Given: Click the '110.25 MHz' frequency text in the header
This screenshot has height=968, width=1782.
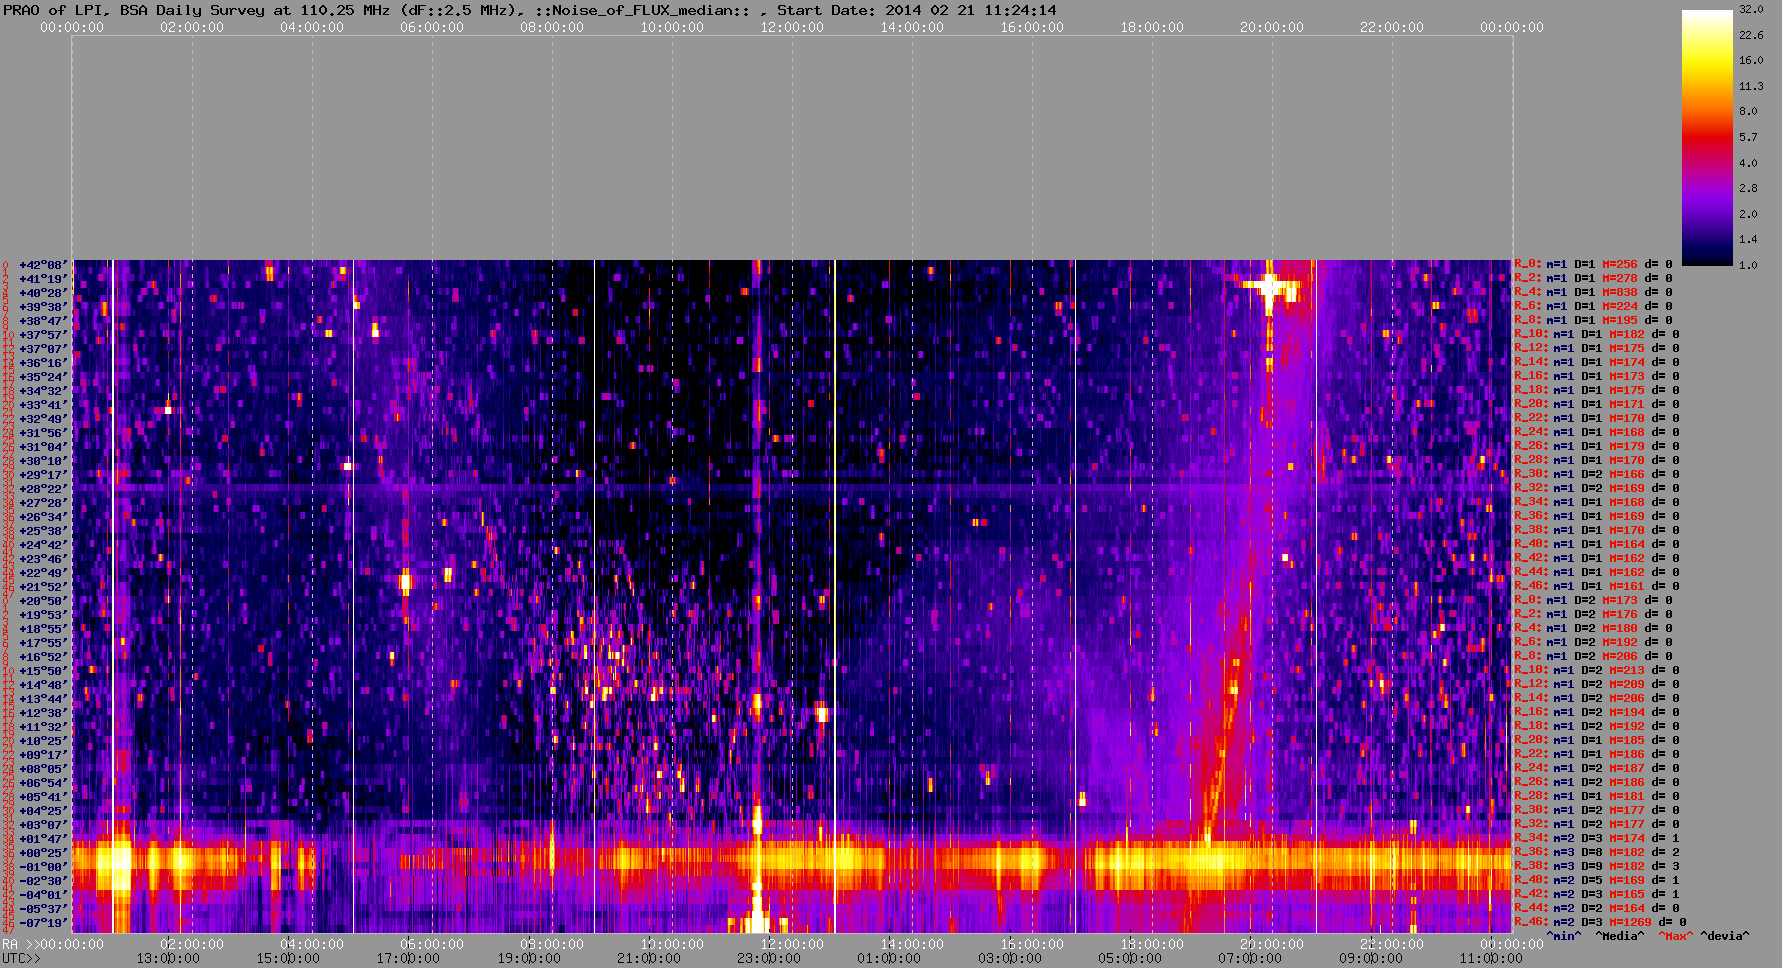Looking at the screenshot, I should point(345,10).
